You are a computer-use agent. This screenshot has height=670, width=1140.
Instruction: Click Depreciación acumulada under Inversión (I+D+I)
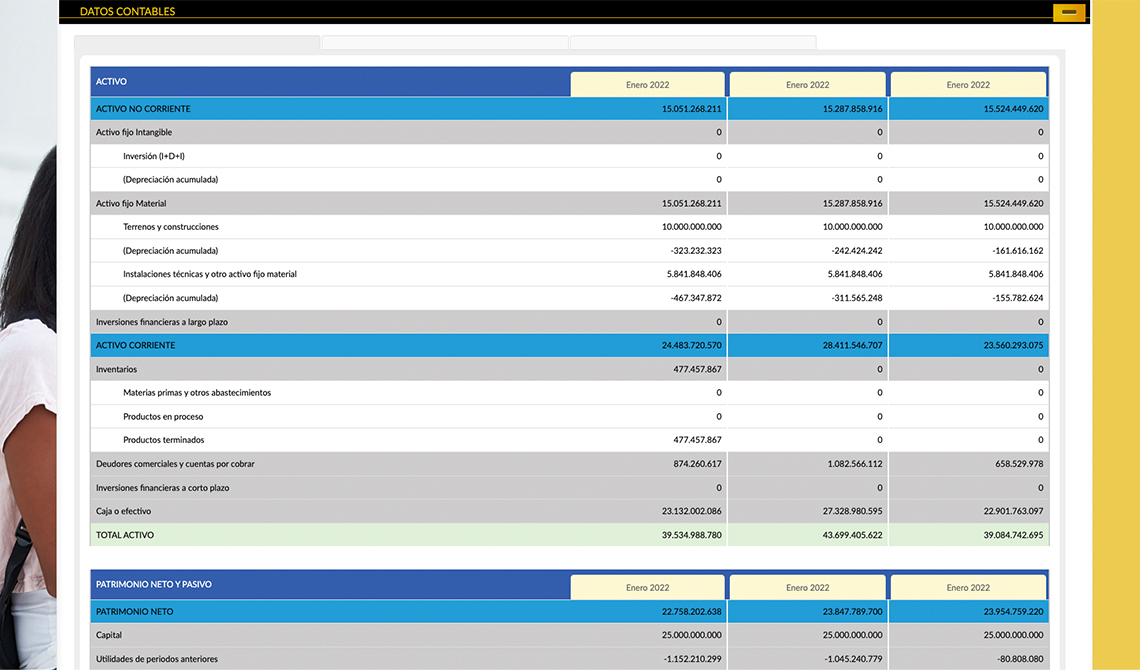[170, 179]
